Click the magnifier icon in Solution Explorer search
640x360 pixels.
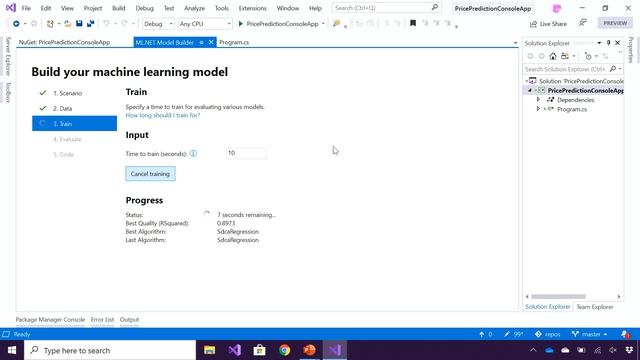pyautogui.click(x=613, y=69)
